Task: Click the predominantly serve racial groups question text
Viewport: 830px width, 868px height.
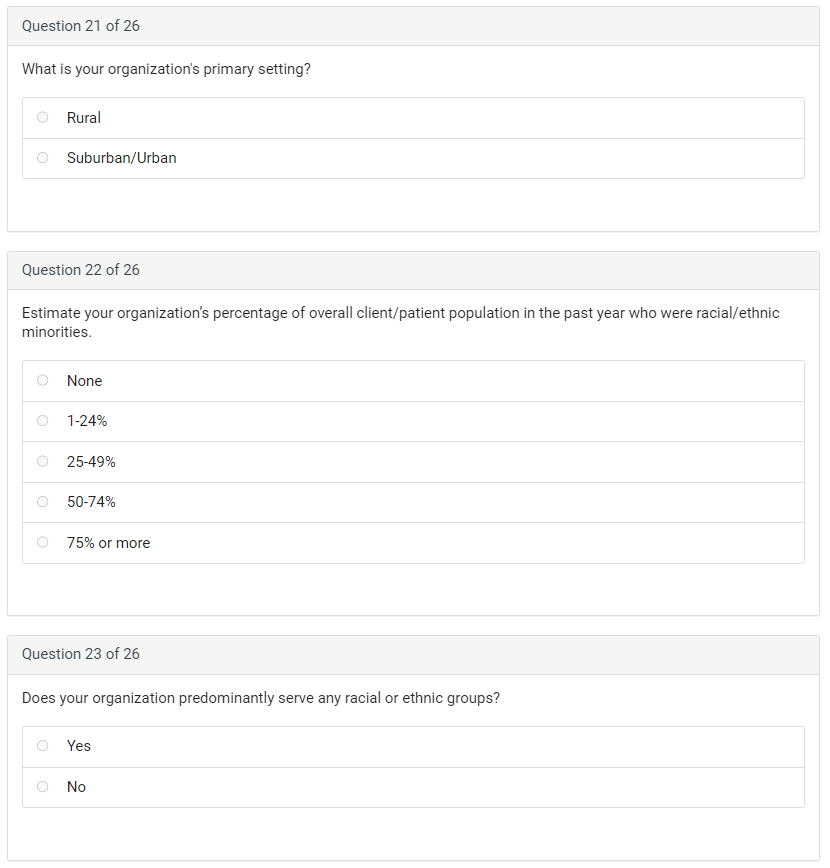Action: pyautogui.click(x=261, y=698)
